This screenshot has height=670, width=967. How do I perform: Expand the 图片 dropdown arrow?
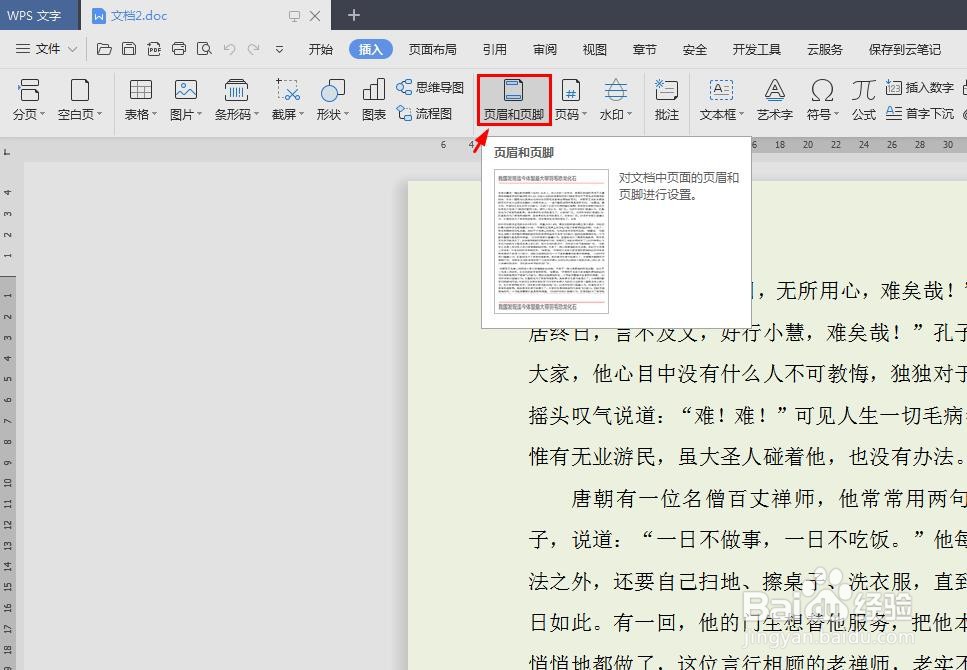[200, 115]
